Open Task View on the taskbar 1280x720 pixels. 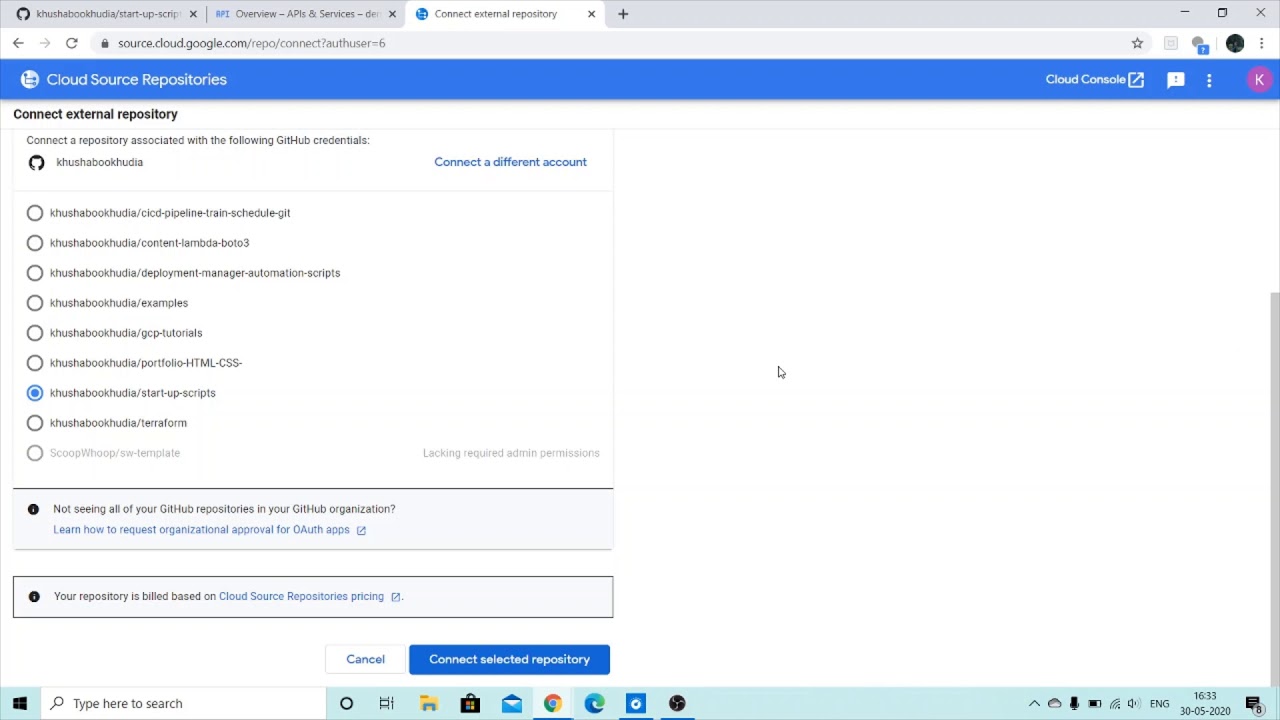[387, 703]
